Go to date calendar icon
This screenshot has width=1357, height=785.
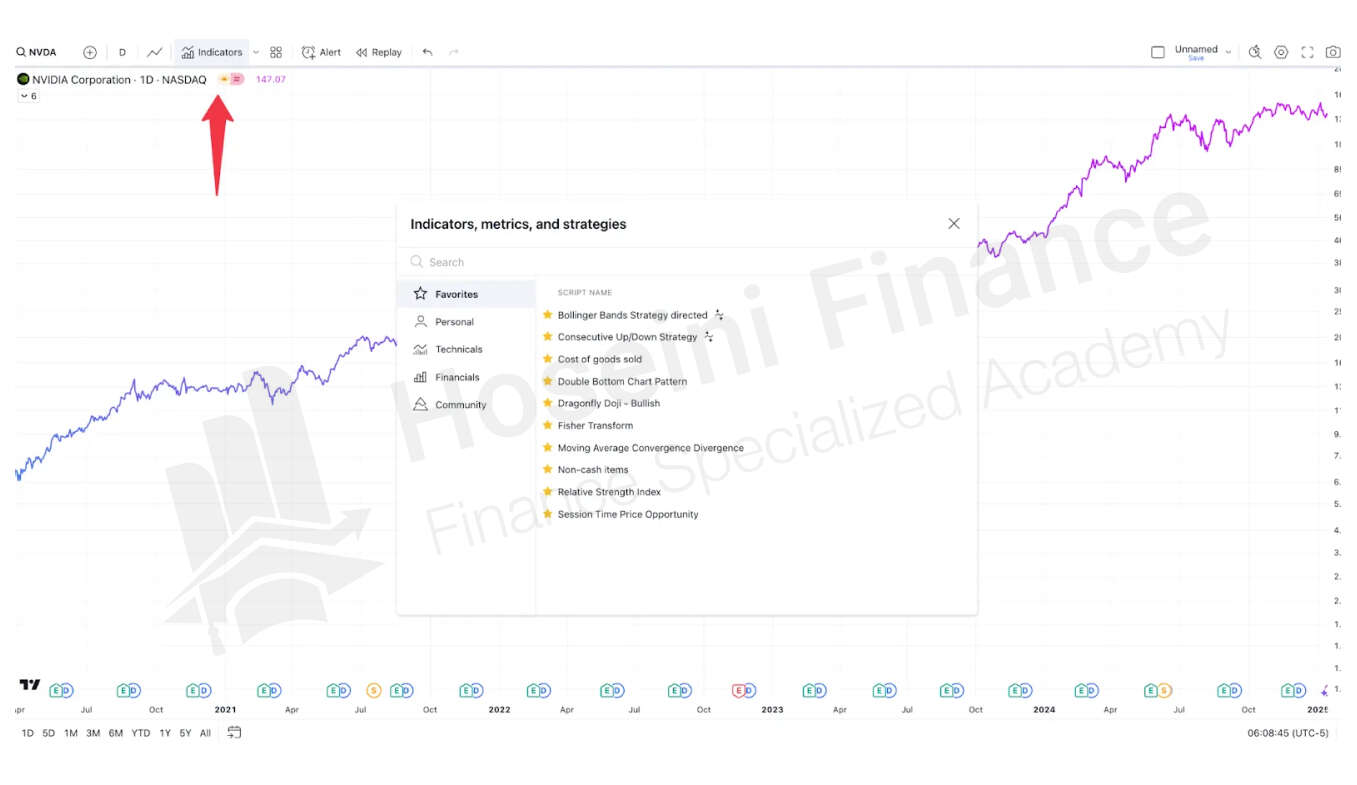(x=234, y=732)
